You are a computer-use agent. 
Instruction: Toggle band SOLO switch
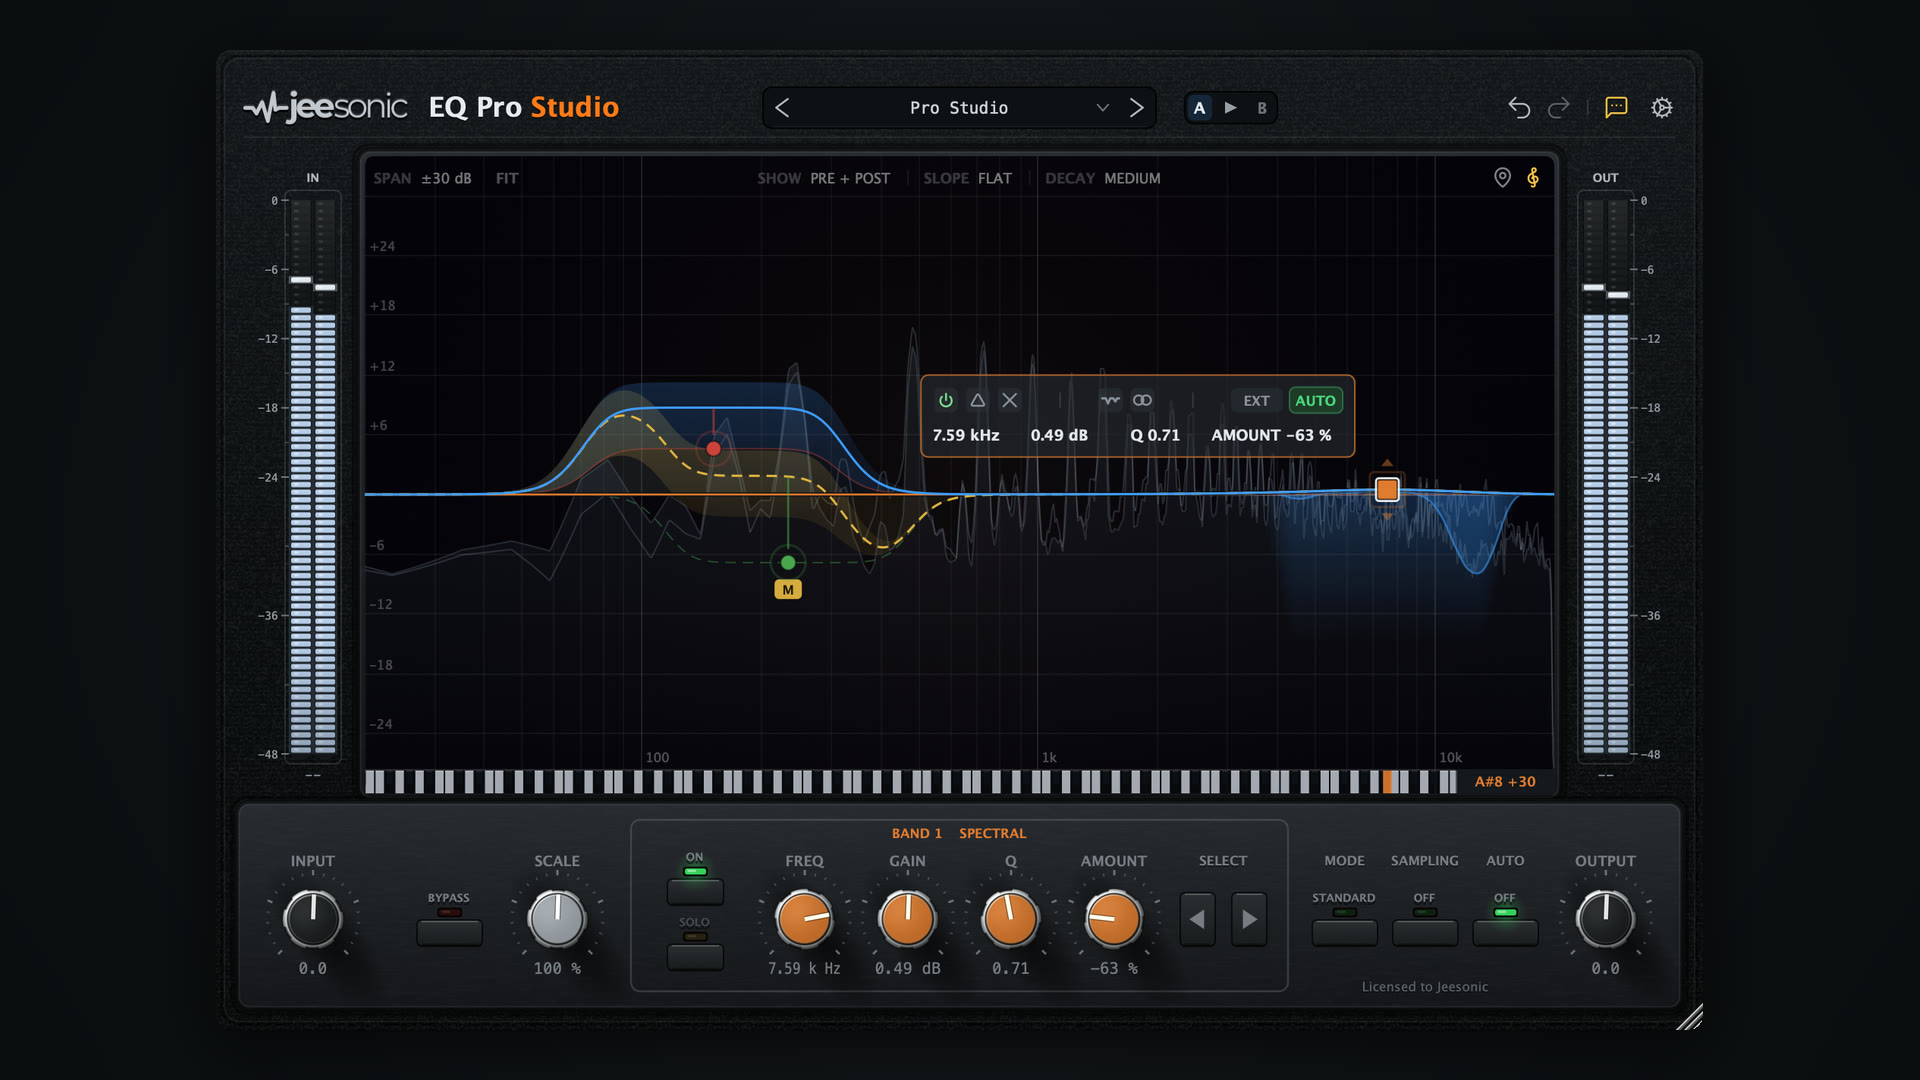point(695,957)
